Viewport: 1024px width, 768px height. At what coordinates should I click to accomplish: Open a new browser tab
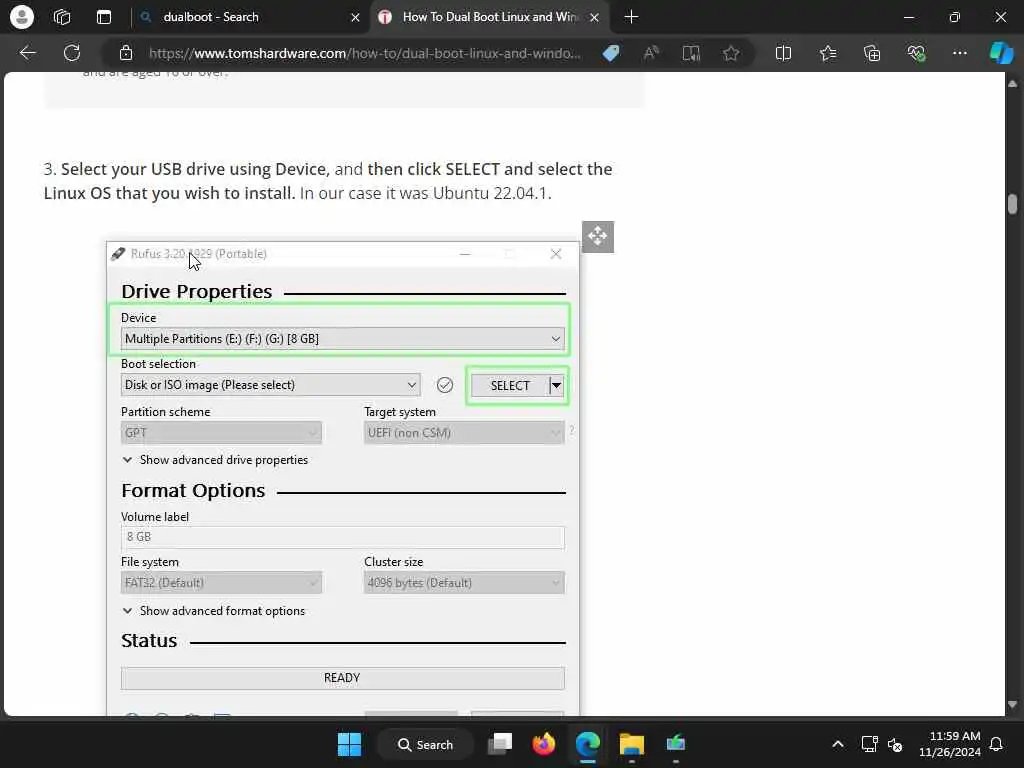pos(631,17)
